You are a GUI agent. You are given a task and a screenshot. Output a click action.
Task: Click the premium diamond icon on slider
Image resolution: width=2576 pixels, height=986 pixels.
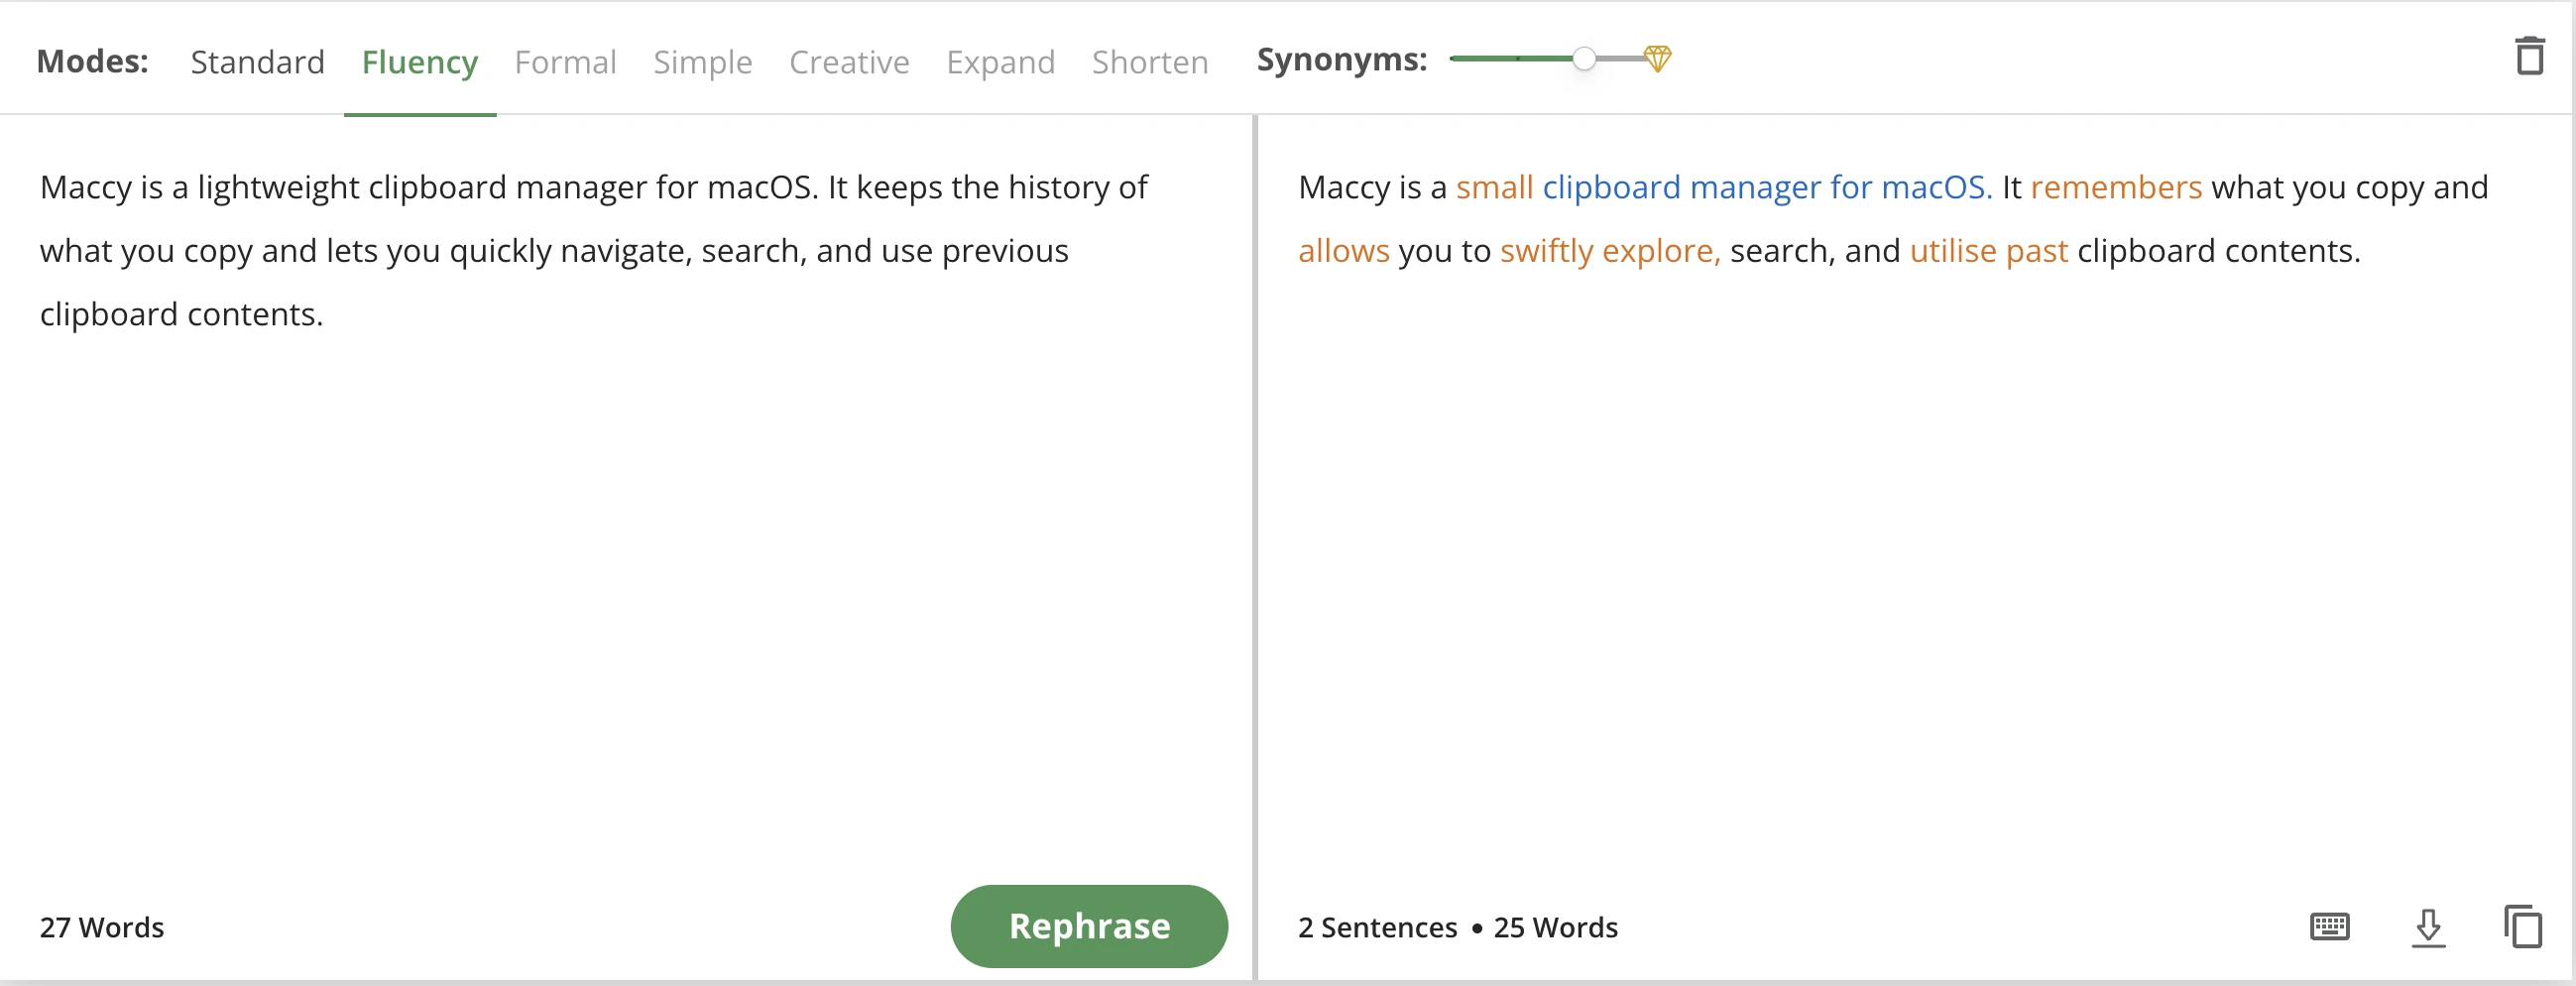click(x=1657, y=59)
